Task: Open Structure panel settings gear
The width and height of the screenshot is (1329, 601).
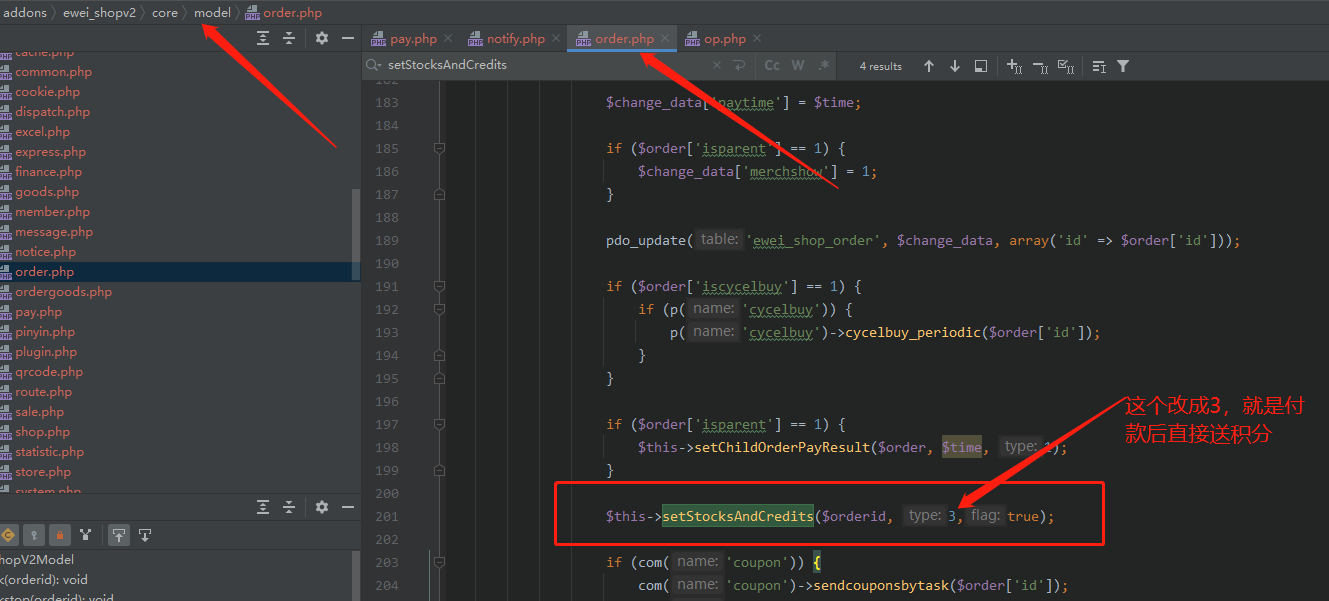Action: coord(322,507)
